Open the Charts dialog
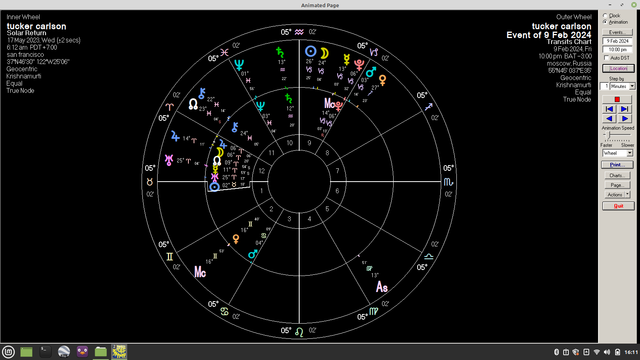 coord(617,176)
